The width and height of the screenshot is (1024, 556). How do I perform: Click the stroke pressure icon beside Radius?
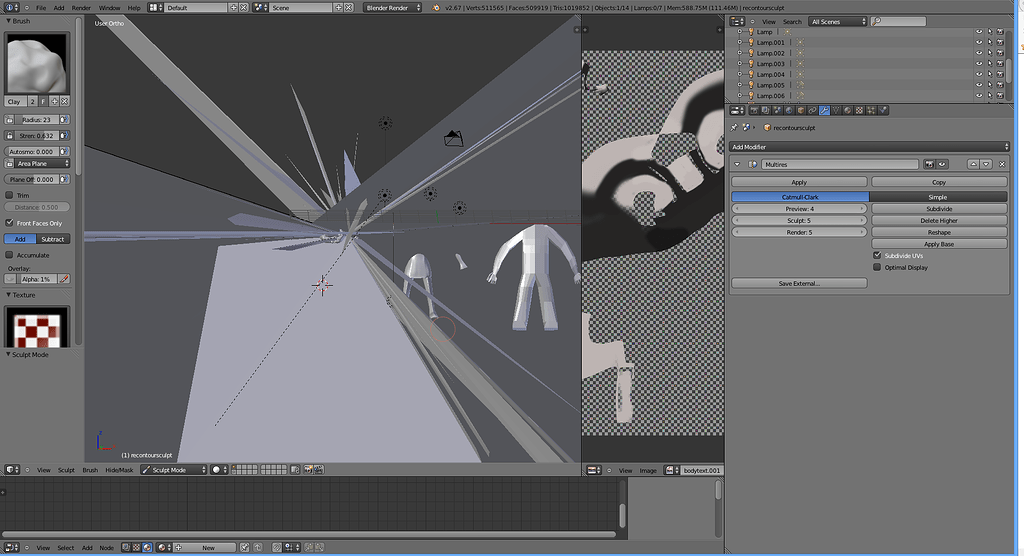(64, 120)
